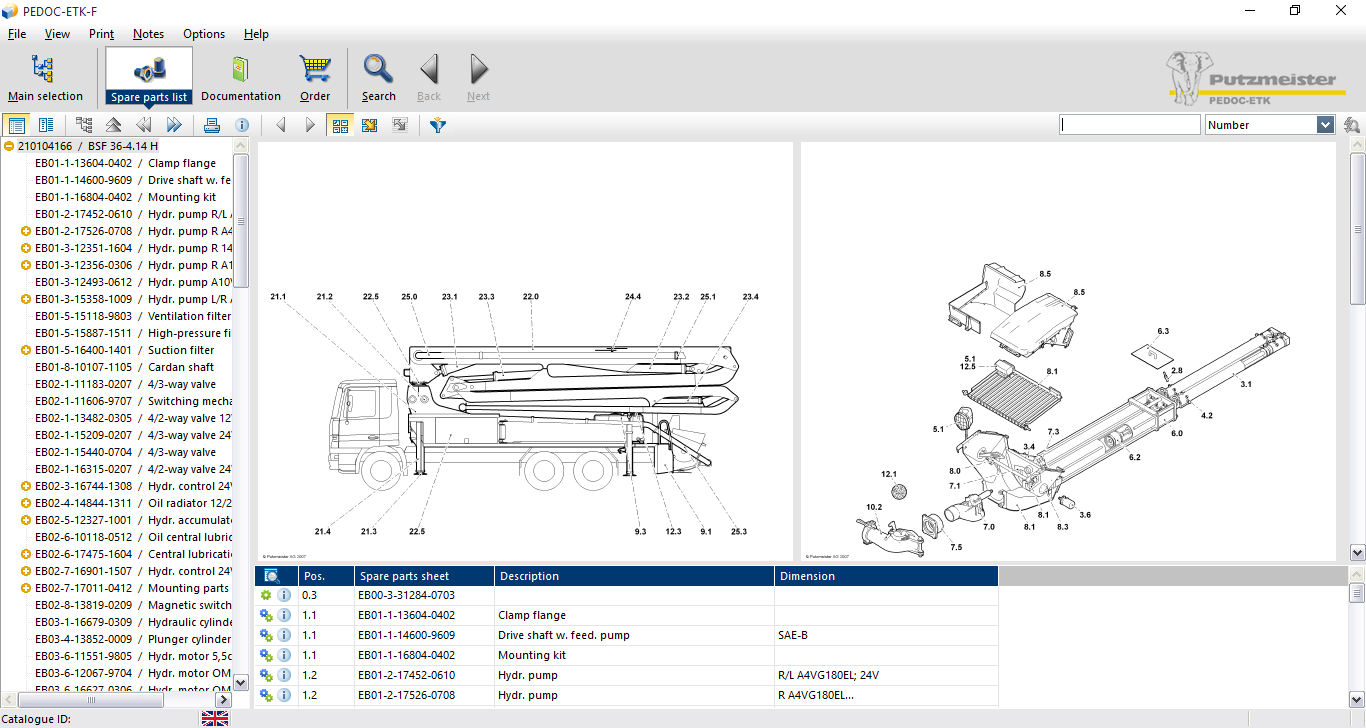Click the Documentation toolbar icon
Screen dimensions: 1366x728
pyautogui.click(x=240, y=78)
